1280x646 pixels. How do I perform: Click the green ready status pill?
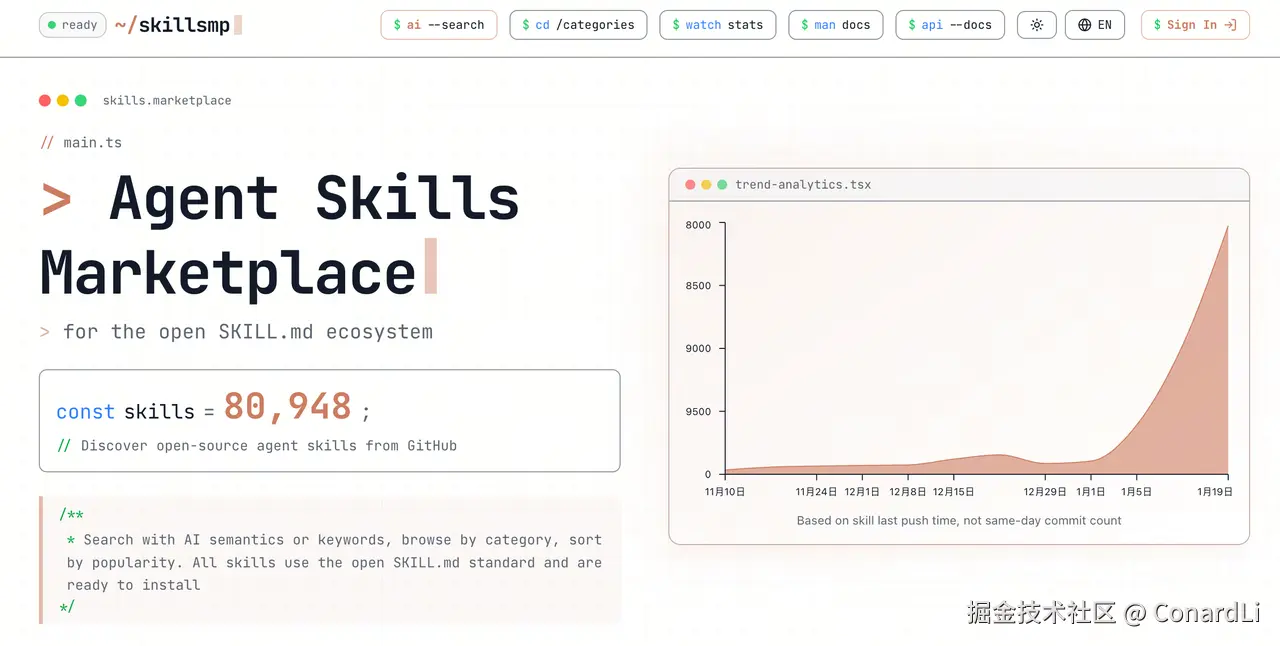click(x=72, y=24)
